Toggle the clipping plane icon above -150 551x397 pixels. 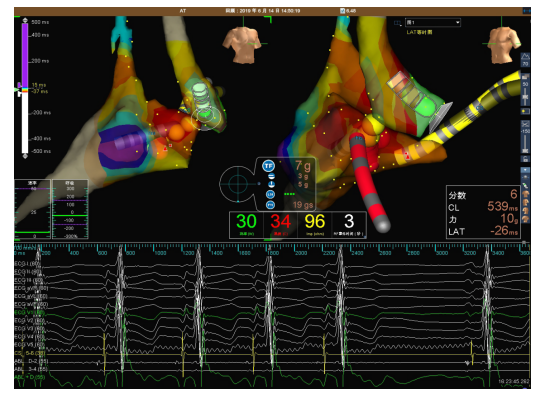(525, 124)
